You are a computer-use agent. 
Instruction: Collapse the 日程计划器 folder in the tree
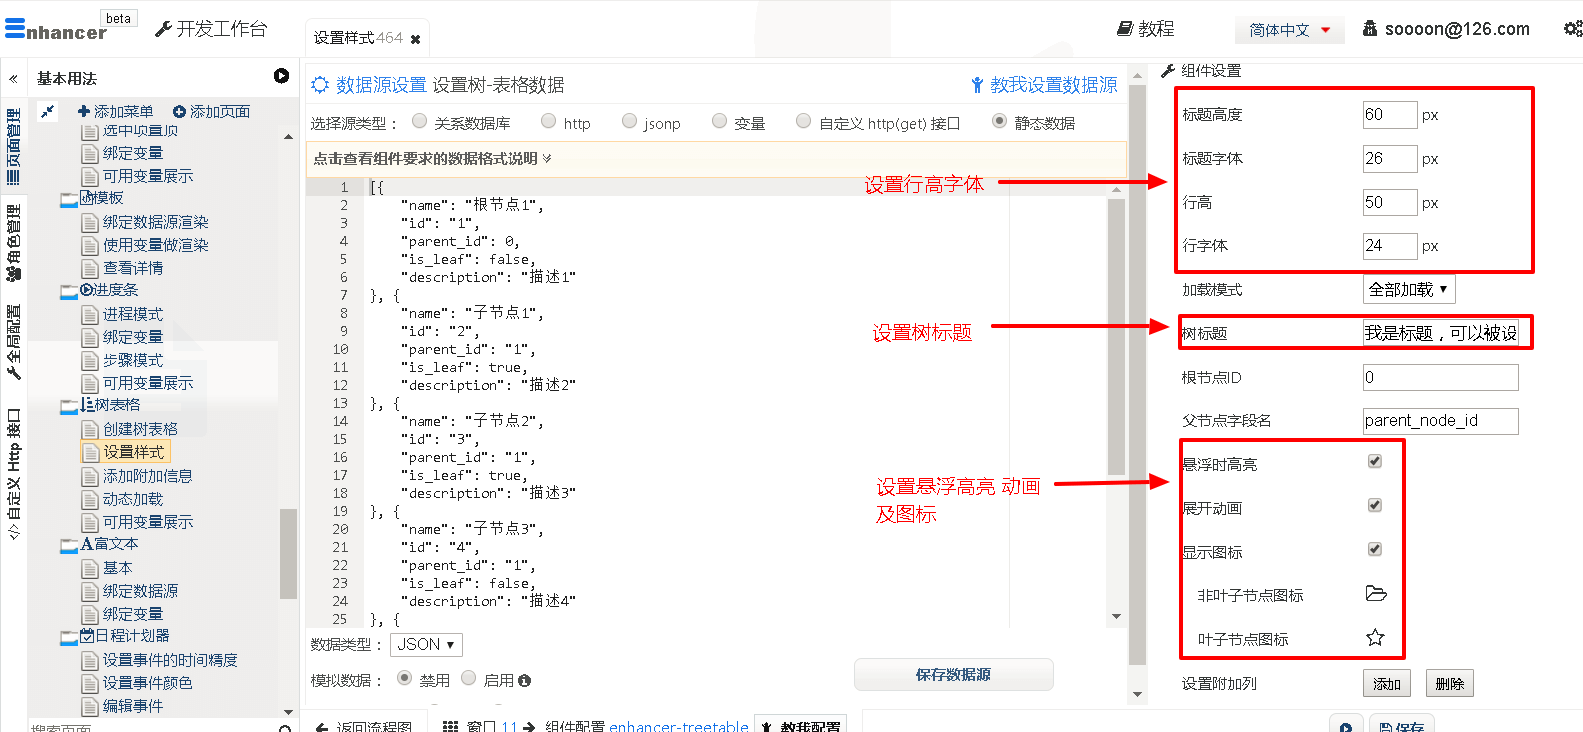pyautogui.click(x=68, y=637)
